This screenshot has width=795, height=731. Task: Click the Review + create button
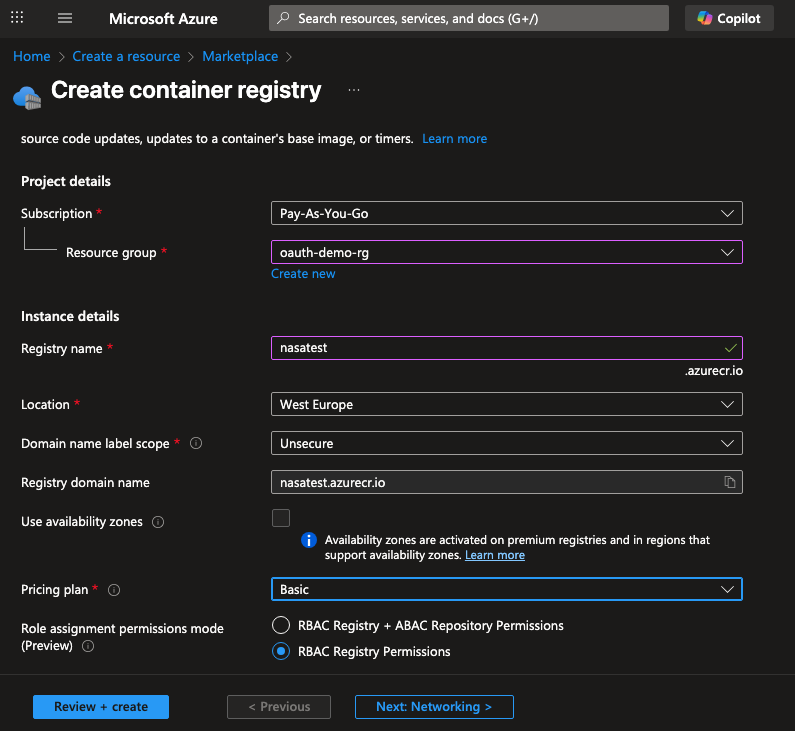[x=101, y=707]
